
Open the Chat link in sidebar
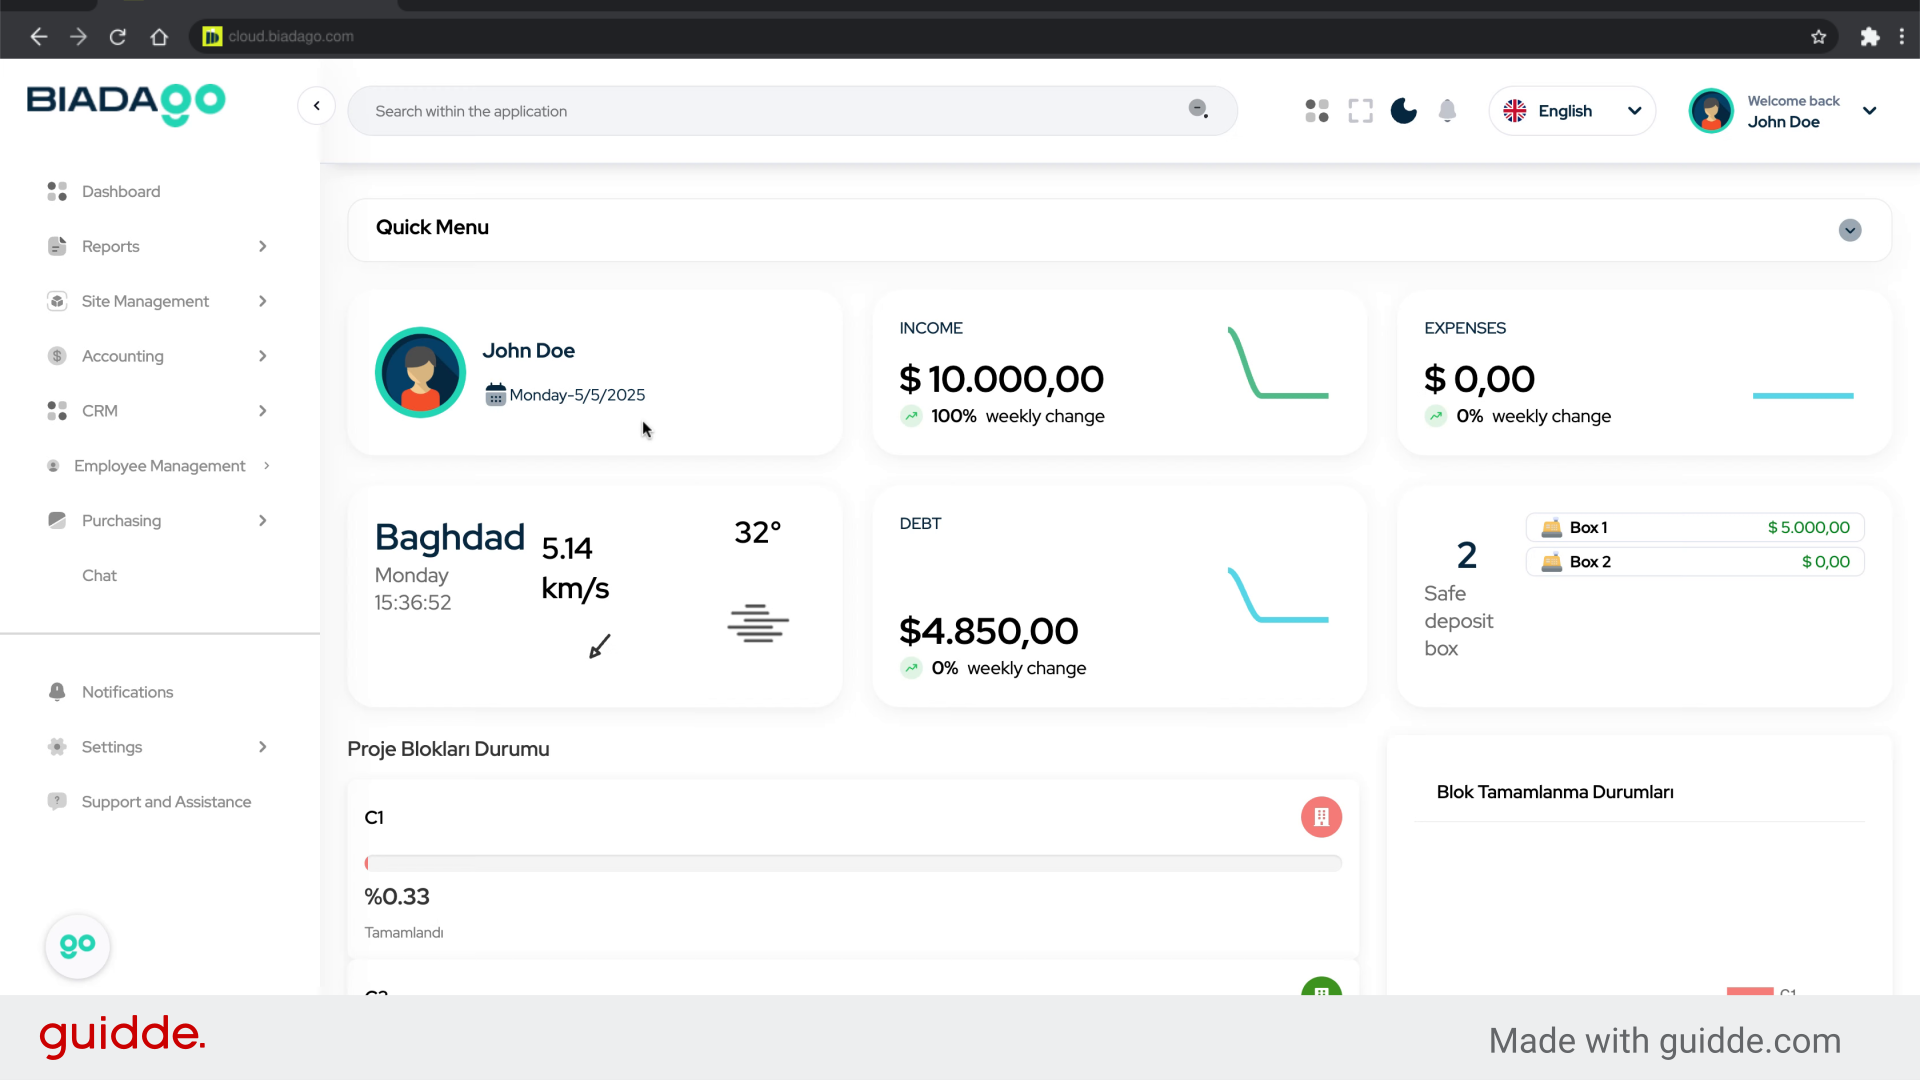tap(99, 575)
